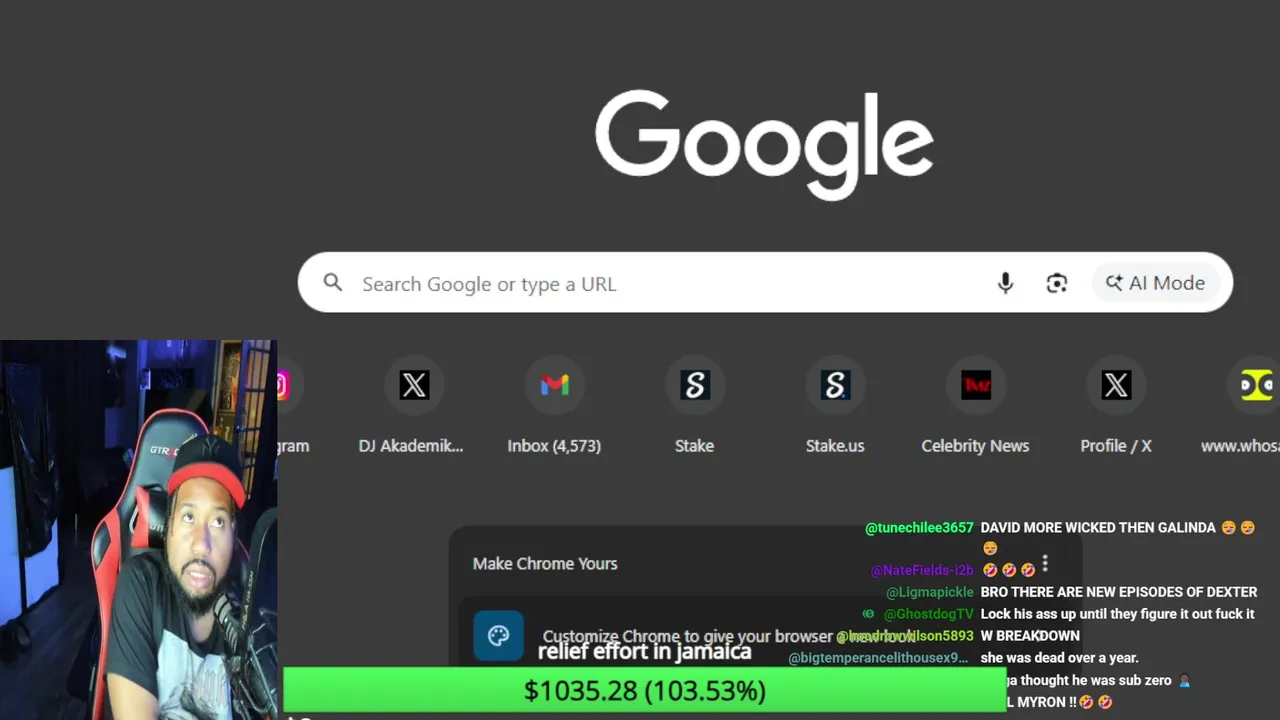This screenshot has height=720, width=1280.
Task: Click chat username @Ligmapickle
Action: [x=930, y=592]
